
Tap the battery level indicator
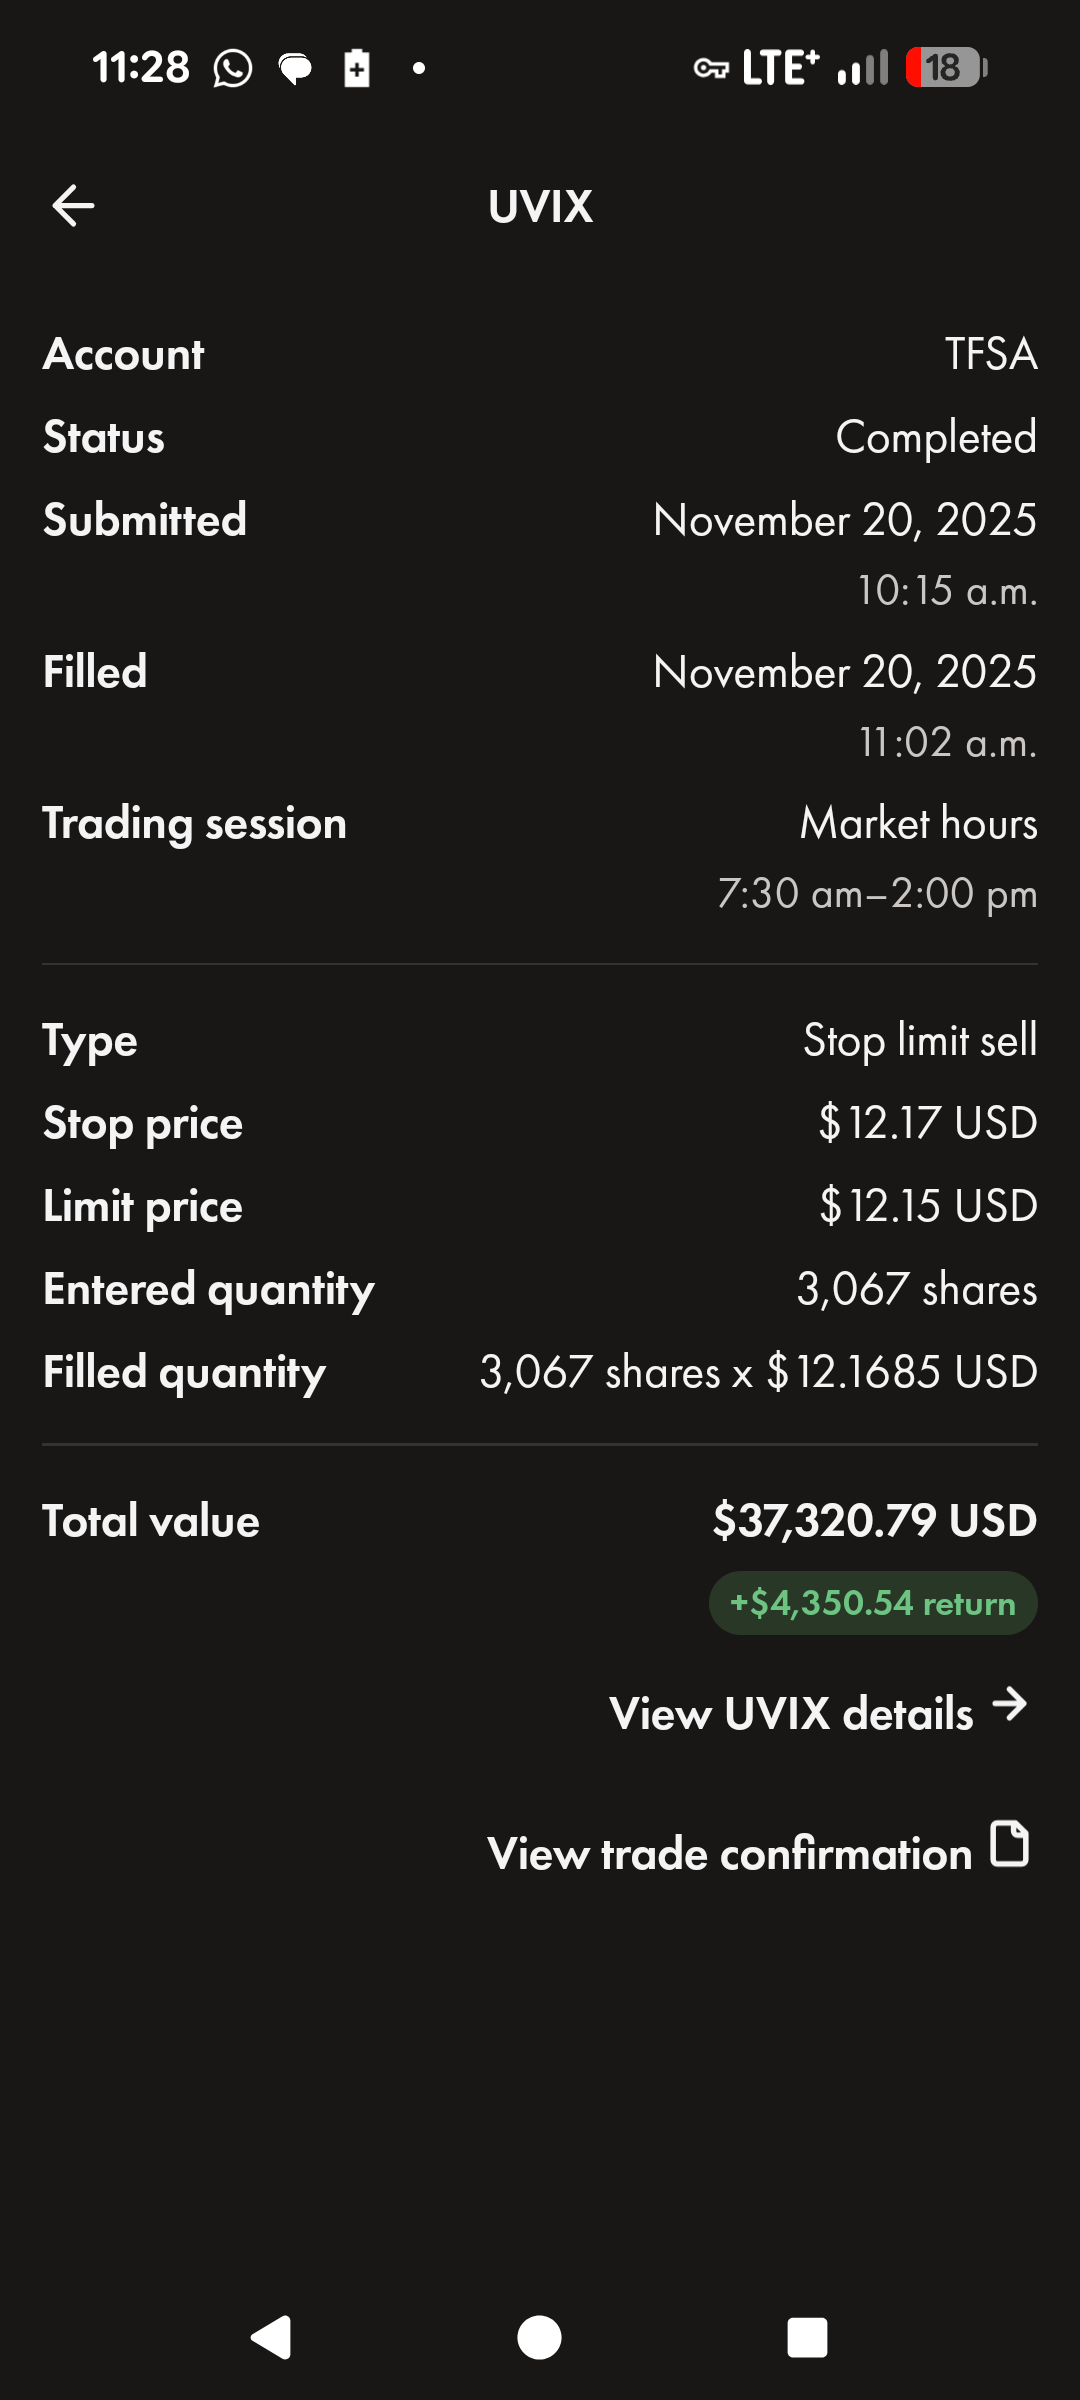coord(946,69)
